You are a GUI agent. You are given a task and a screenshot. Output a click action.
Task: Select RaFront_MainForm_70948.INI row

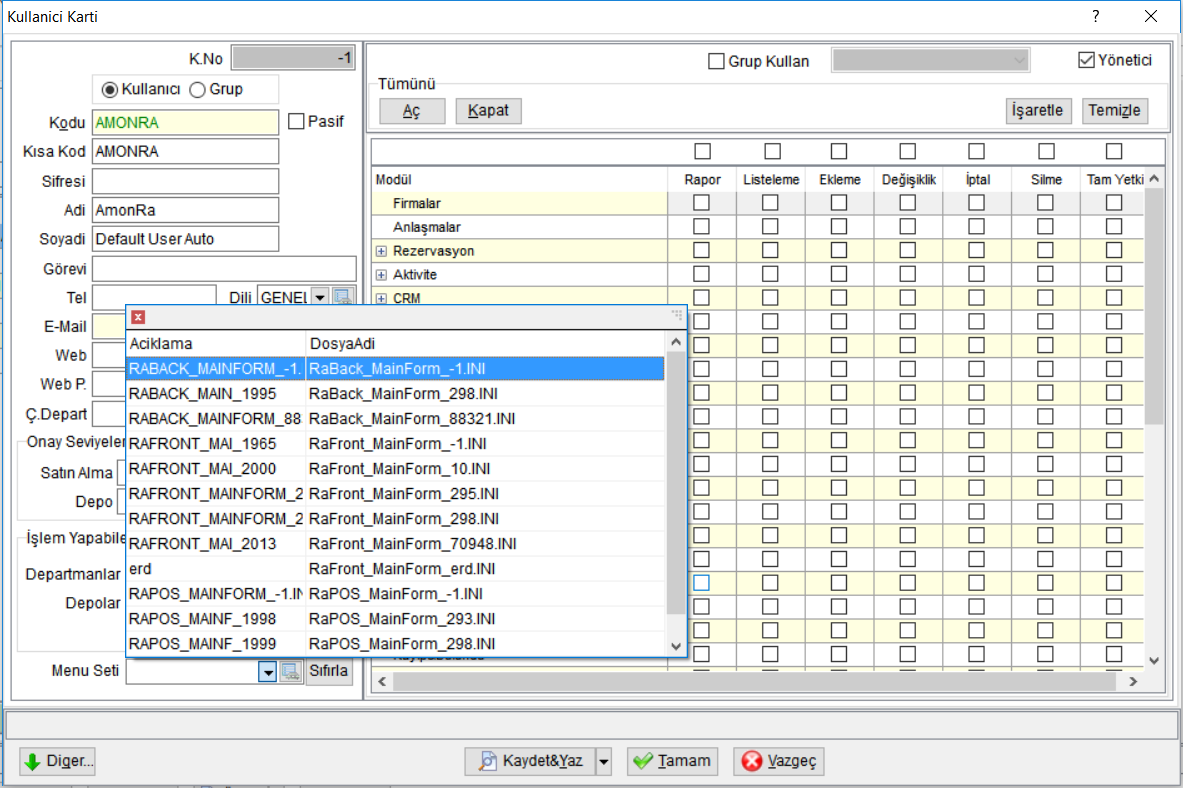click(396, 544)
